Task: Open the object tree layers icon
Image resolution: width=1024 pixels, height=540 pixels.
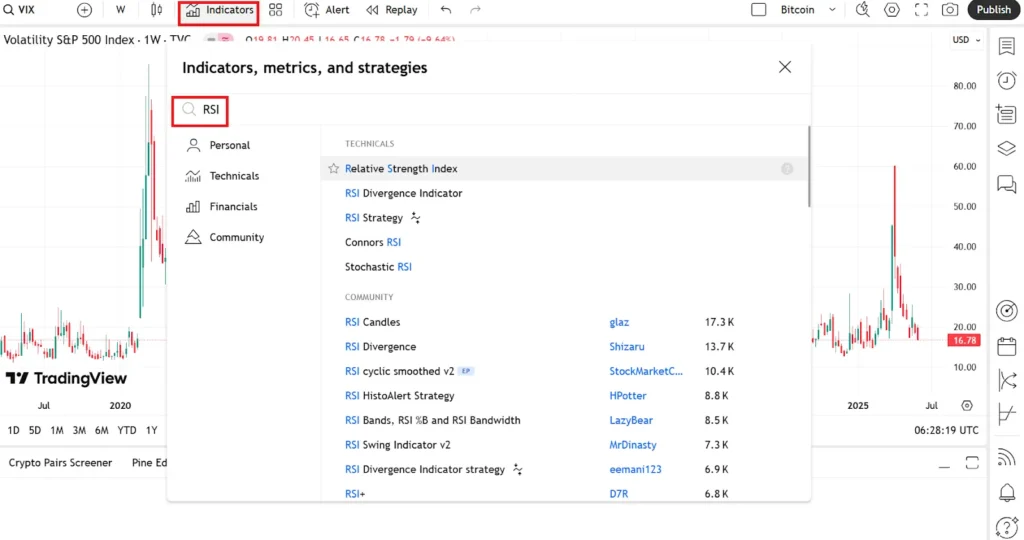Action: [x=1006, y=149]
